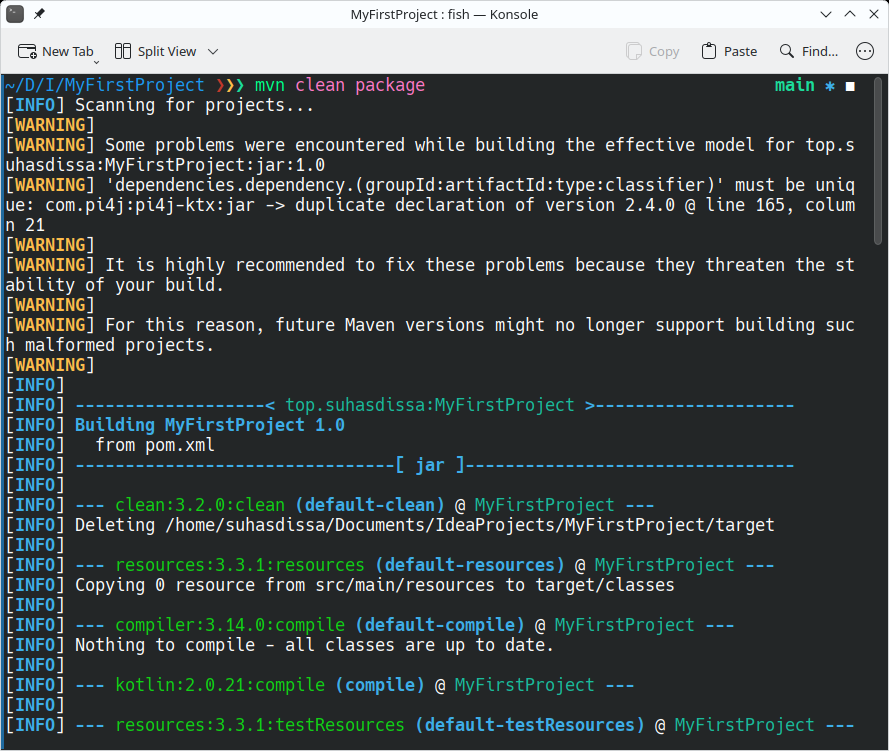This screenshot has height=751, width=889.
Task: Click the 'duplicate declaration of version 2.4.0' text
Action: tap(485, 205)
